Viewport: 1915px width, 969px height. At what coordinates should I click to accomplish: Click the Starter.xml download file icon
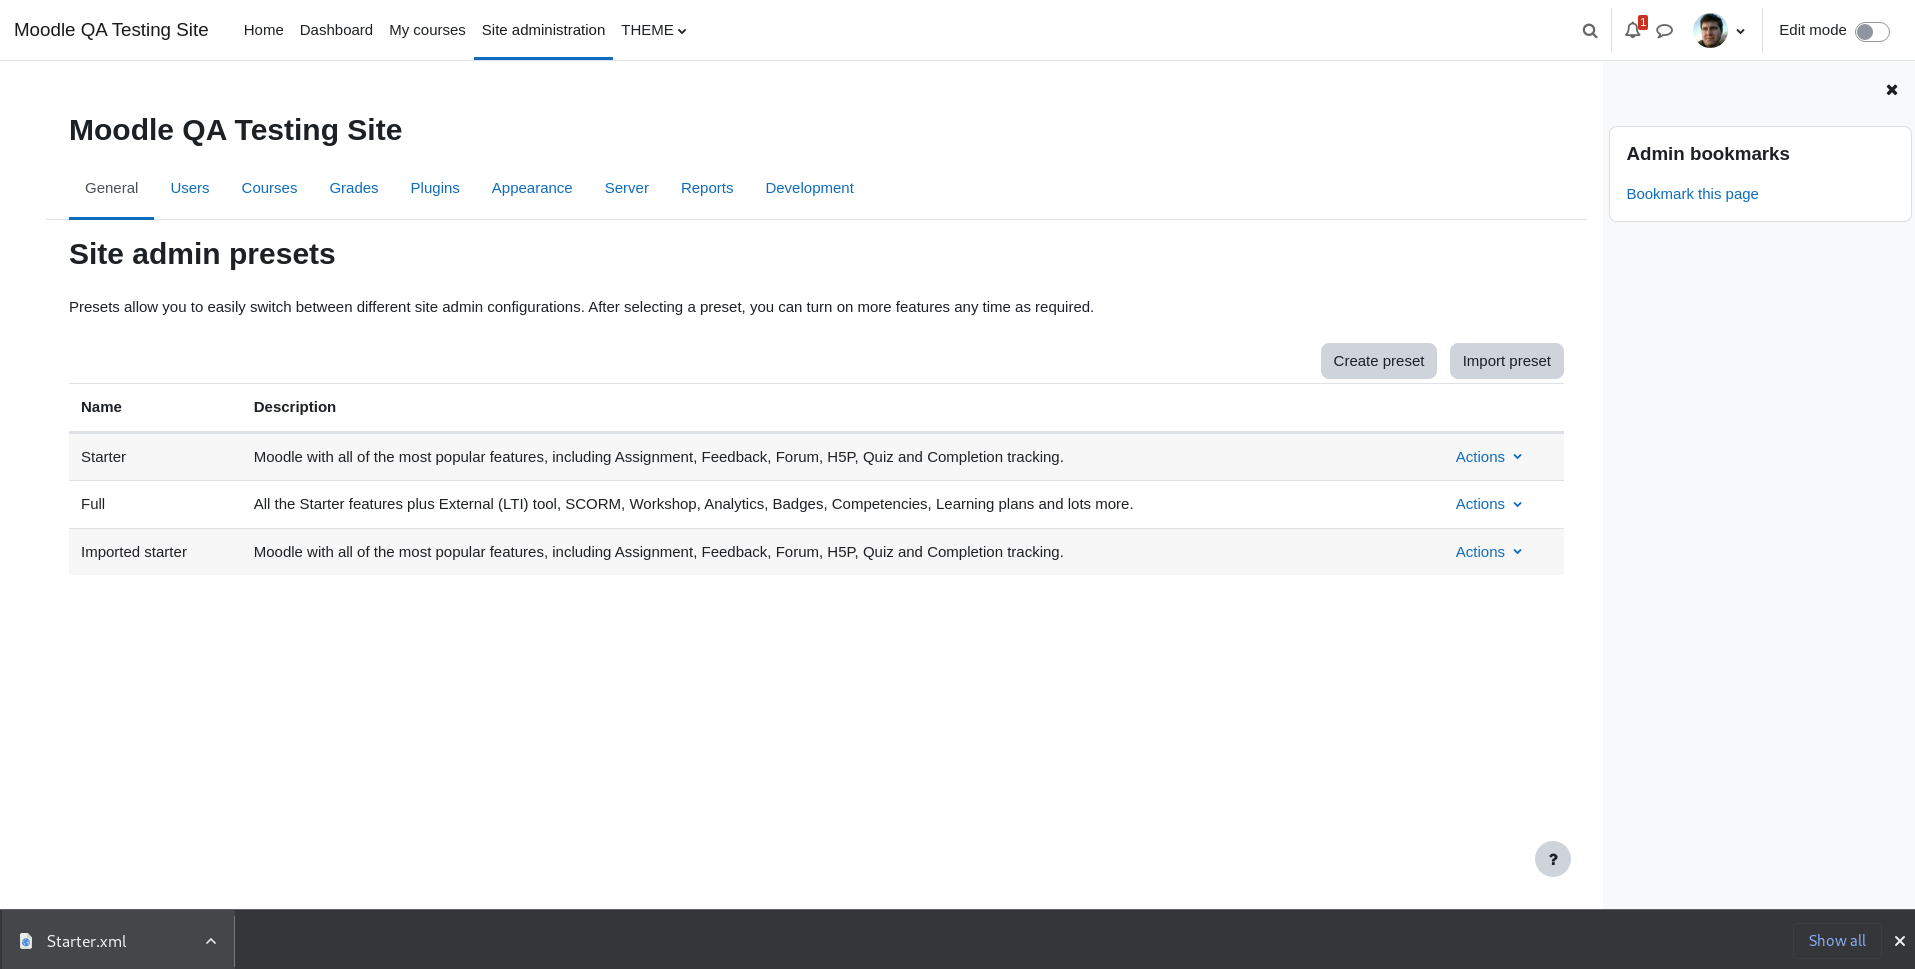point(26,941)
